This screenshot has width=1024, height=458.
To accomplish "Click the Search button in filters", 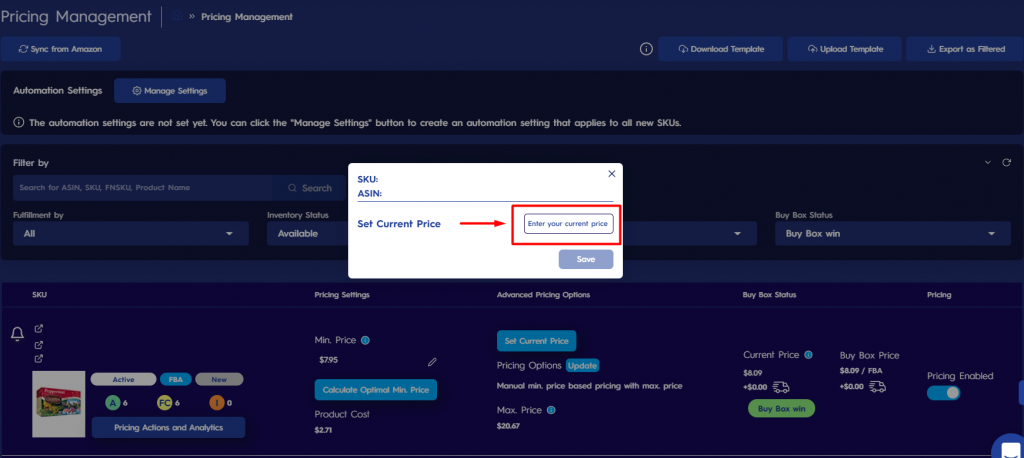I will (x=310, y=188).
